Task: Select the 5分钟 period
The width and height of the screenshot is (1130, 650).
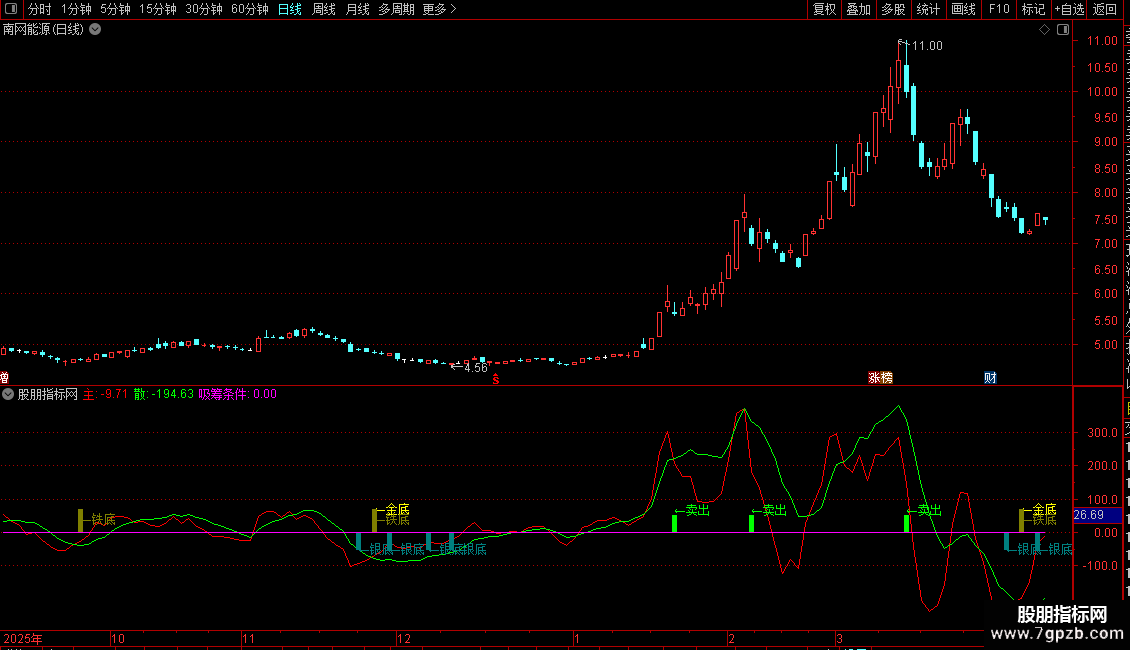Action: click(x=115, y=9)
